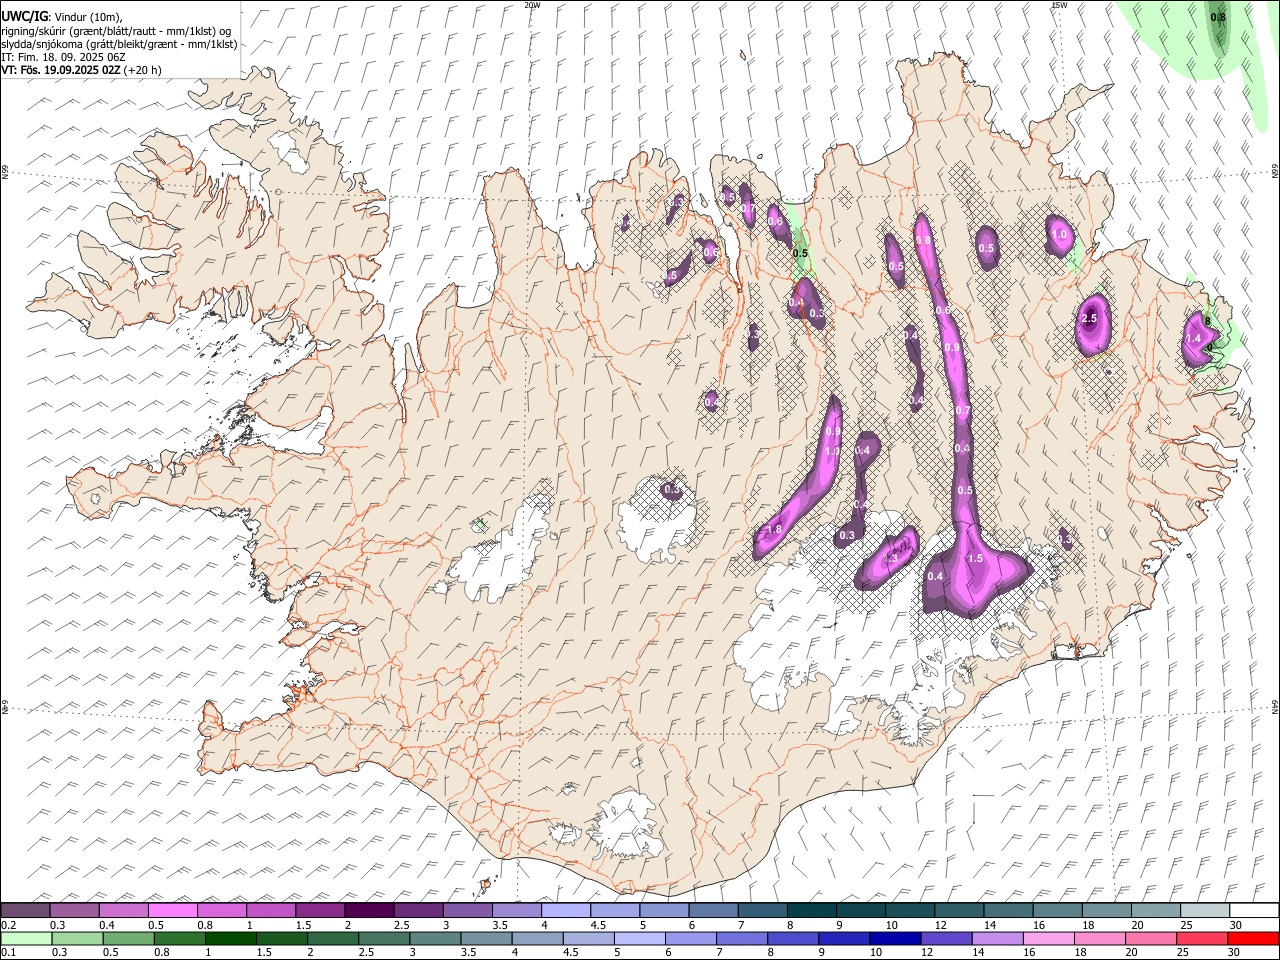Select the bottom-row legend swatch labeled 5

639,938
